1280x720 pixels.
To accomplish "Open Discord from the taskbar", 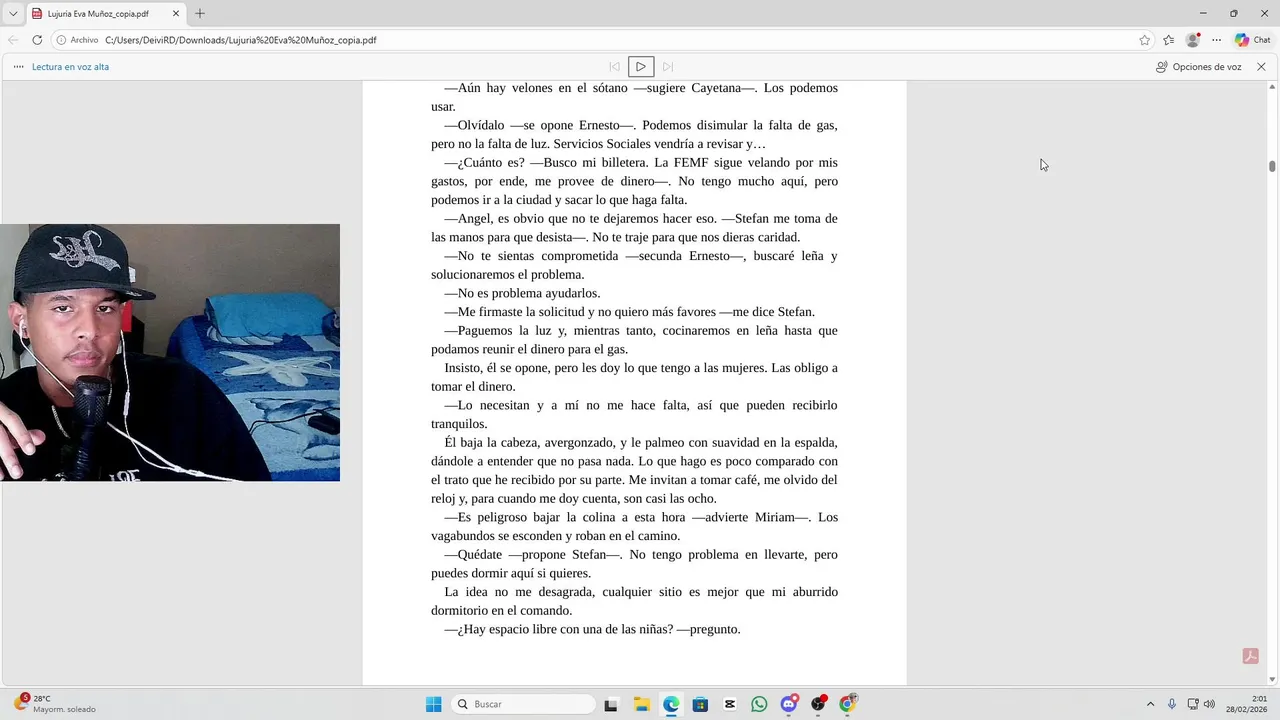I will [789, 704].
